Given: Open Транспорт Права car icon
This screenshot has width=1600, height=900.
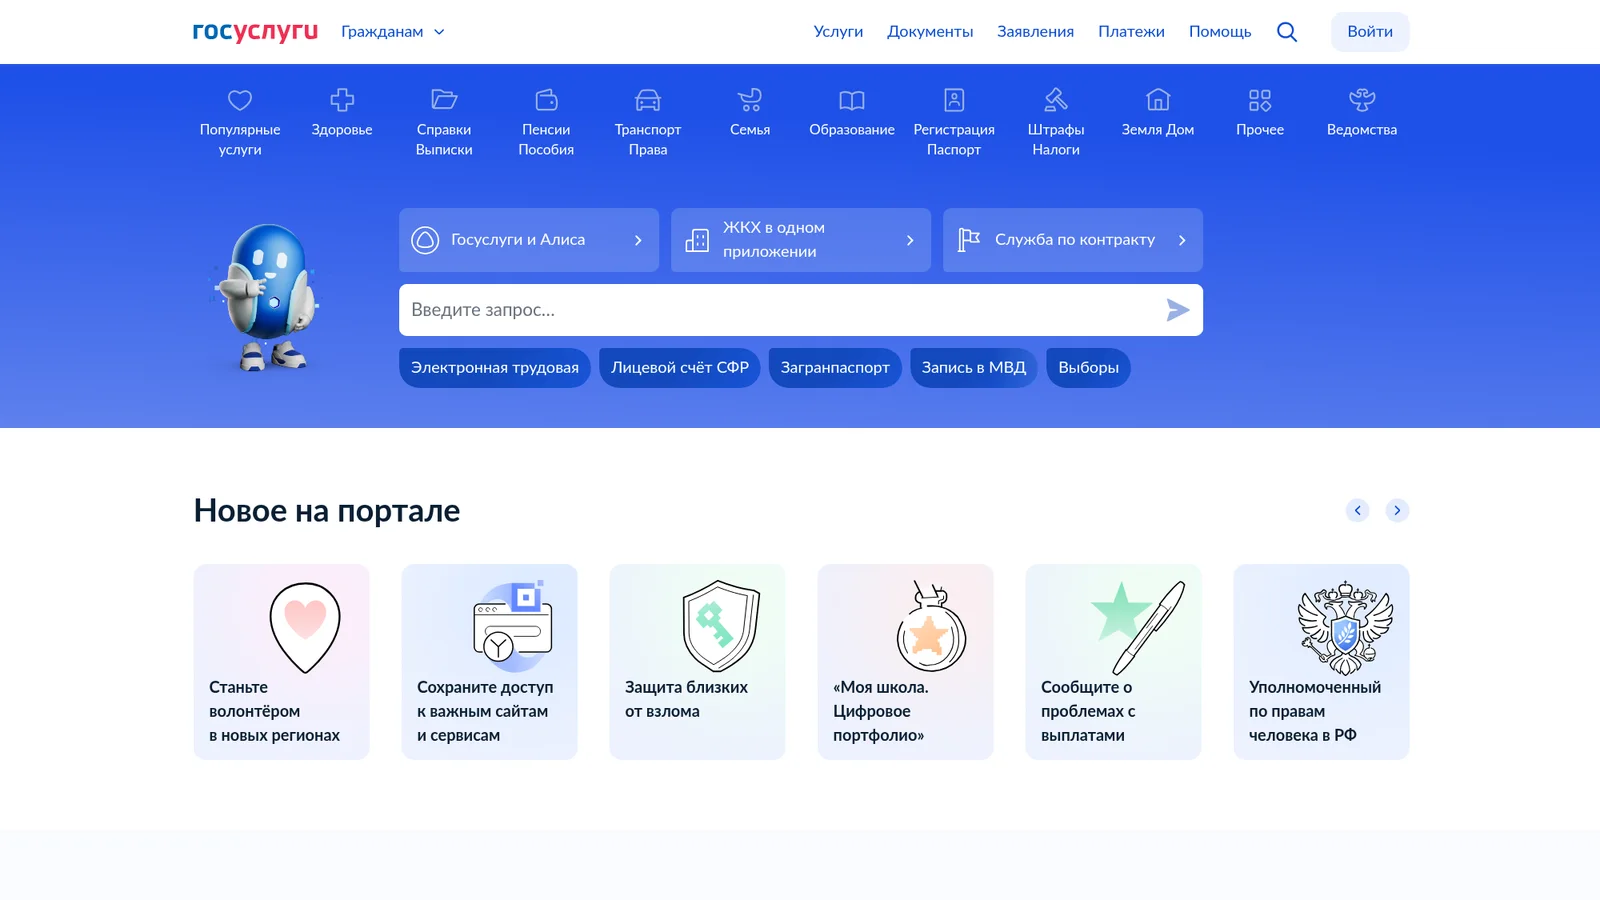Looking at the screenshot, I should pos(648,100).
